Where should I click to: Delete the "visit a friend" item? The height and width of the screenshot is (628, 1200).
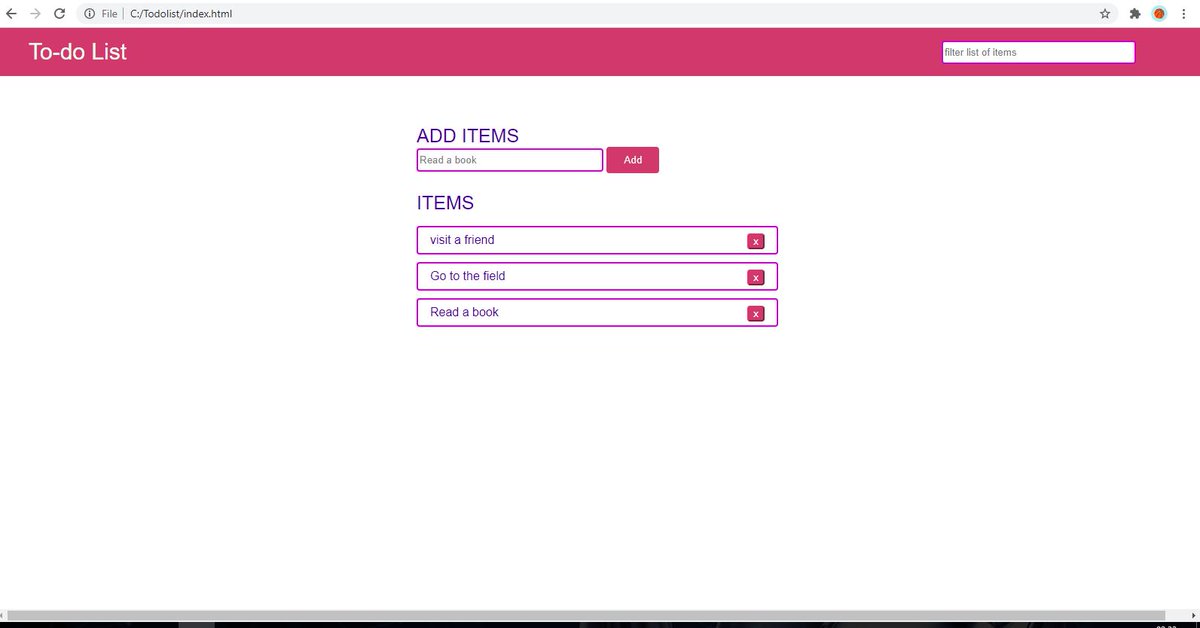[x=756, y=240]
